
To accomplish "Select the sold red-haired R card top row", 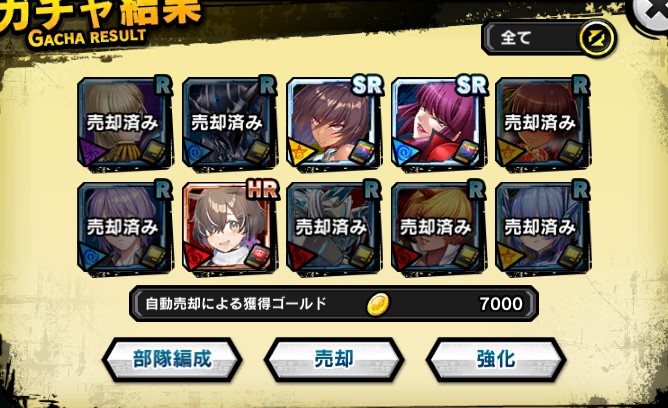I will tap(544, 124).
